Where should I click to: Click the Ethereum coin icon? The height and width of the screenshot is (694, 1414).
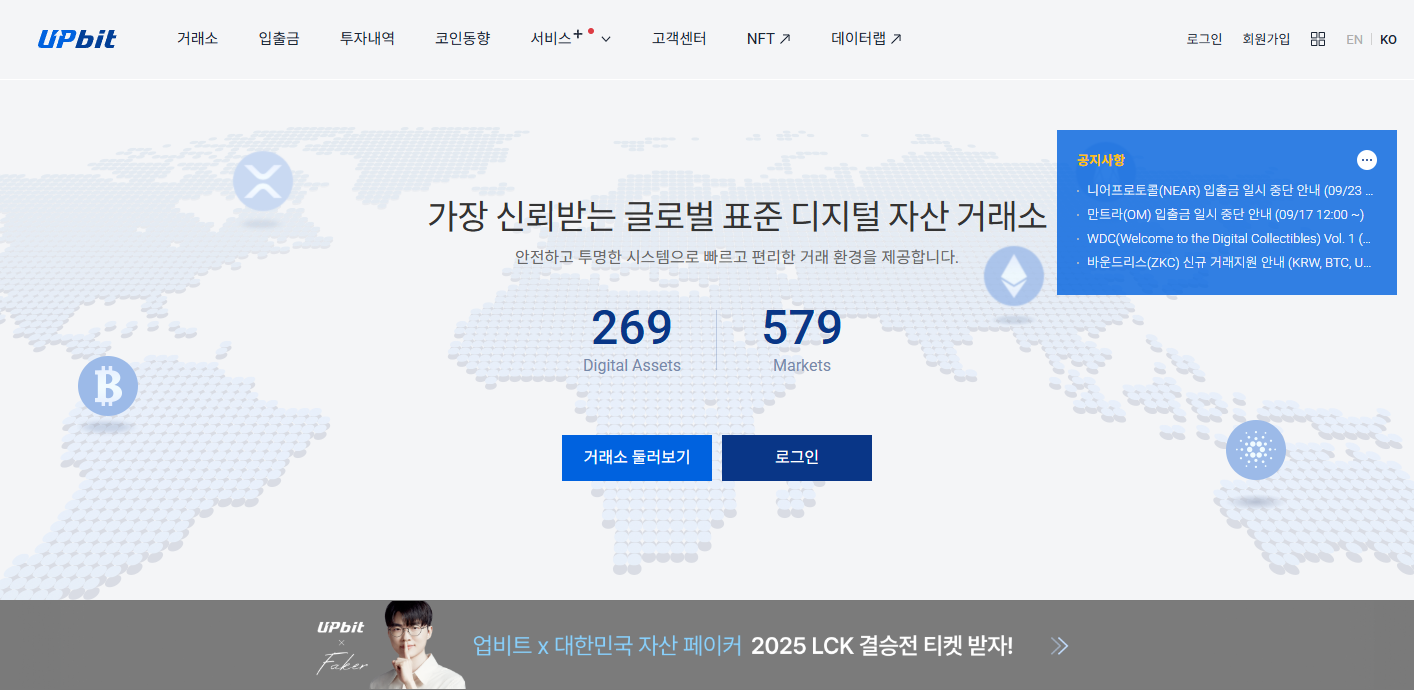(1014, 276)
